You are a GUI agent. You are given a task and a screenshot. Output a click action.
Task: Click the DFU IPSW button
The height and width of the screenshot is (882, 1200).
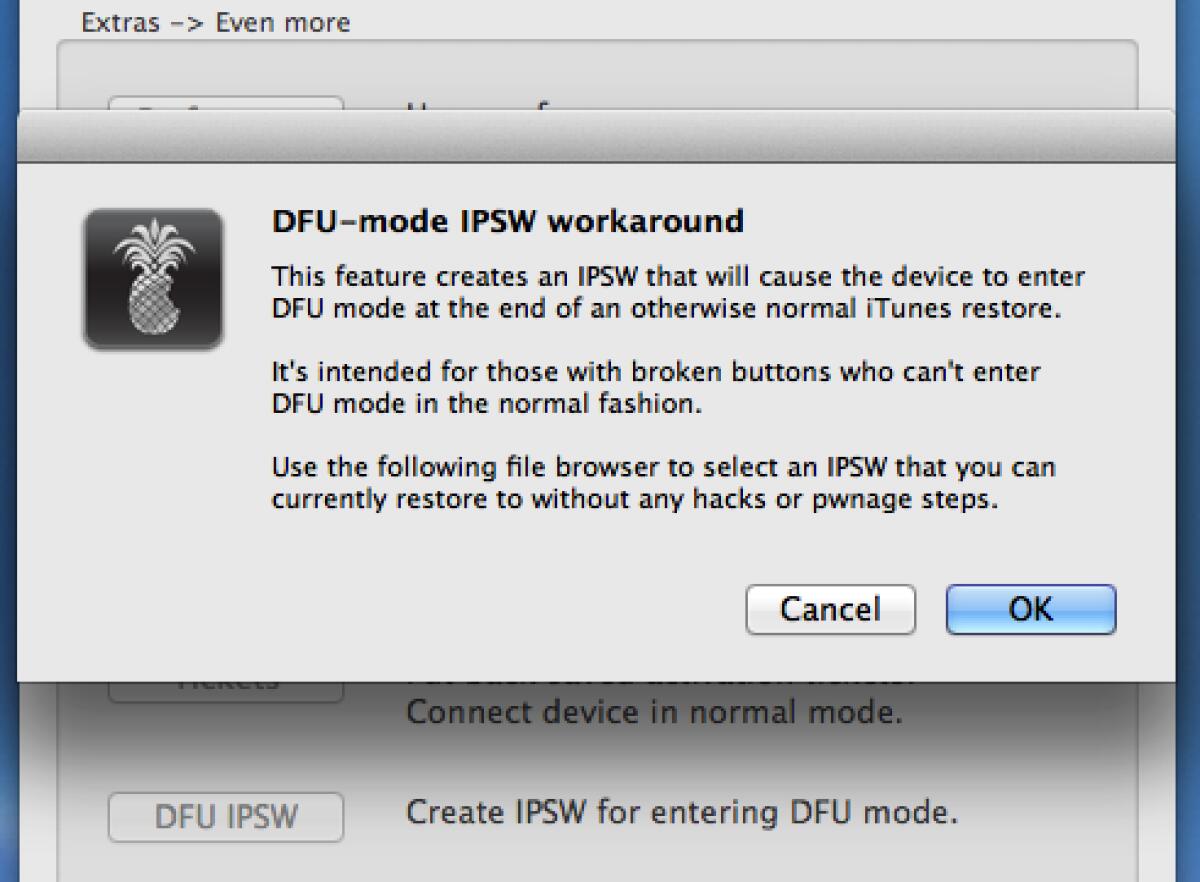(x=226, y=817)
